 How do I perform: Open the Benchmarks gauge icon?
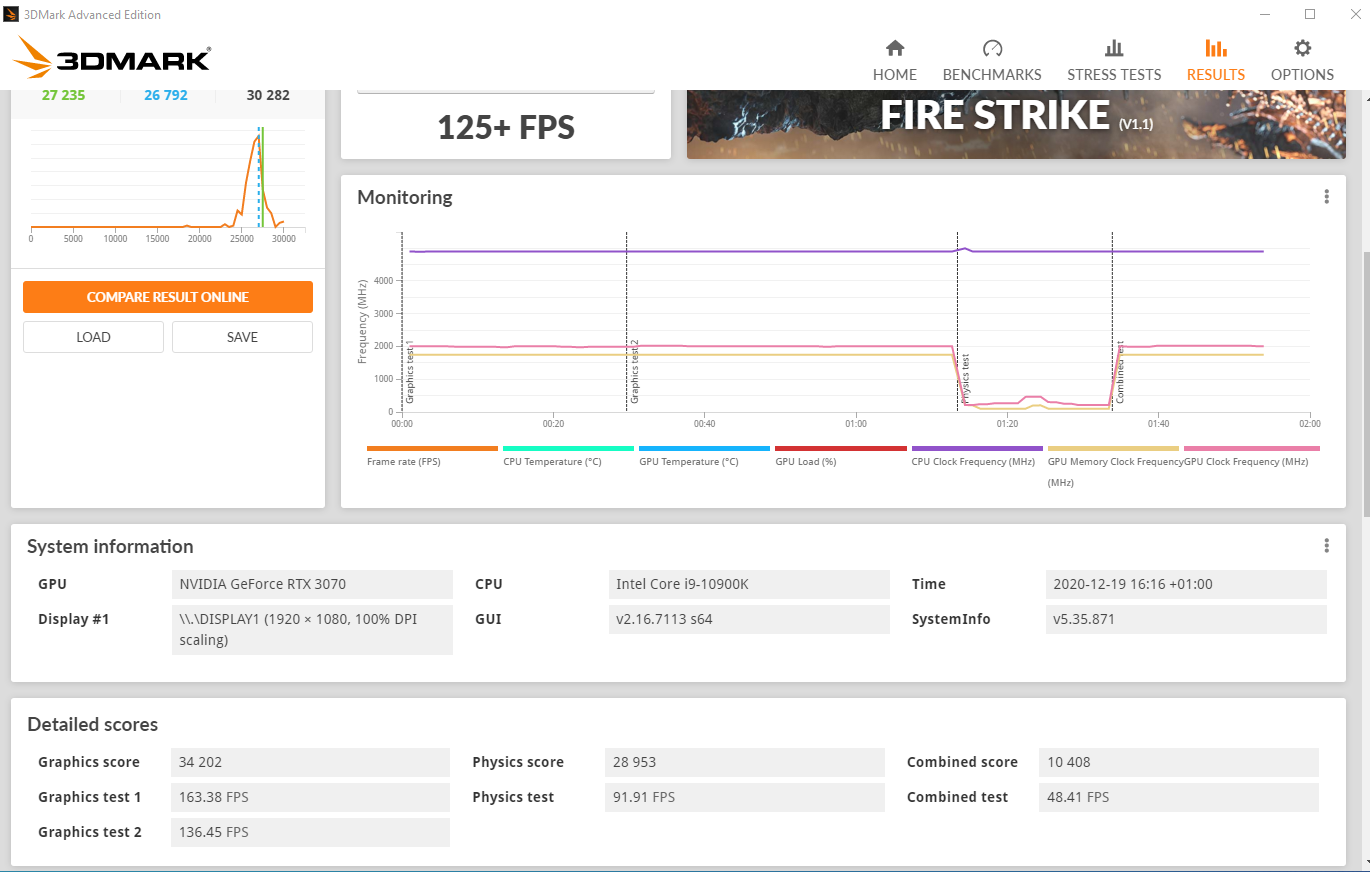pos(992,48)
